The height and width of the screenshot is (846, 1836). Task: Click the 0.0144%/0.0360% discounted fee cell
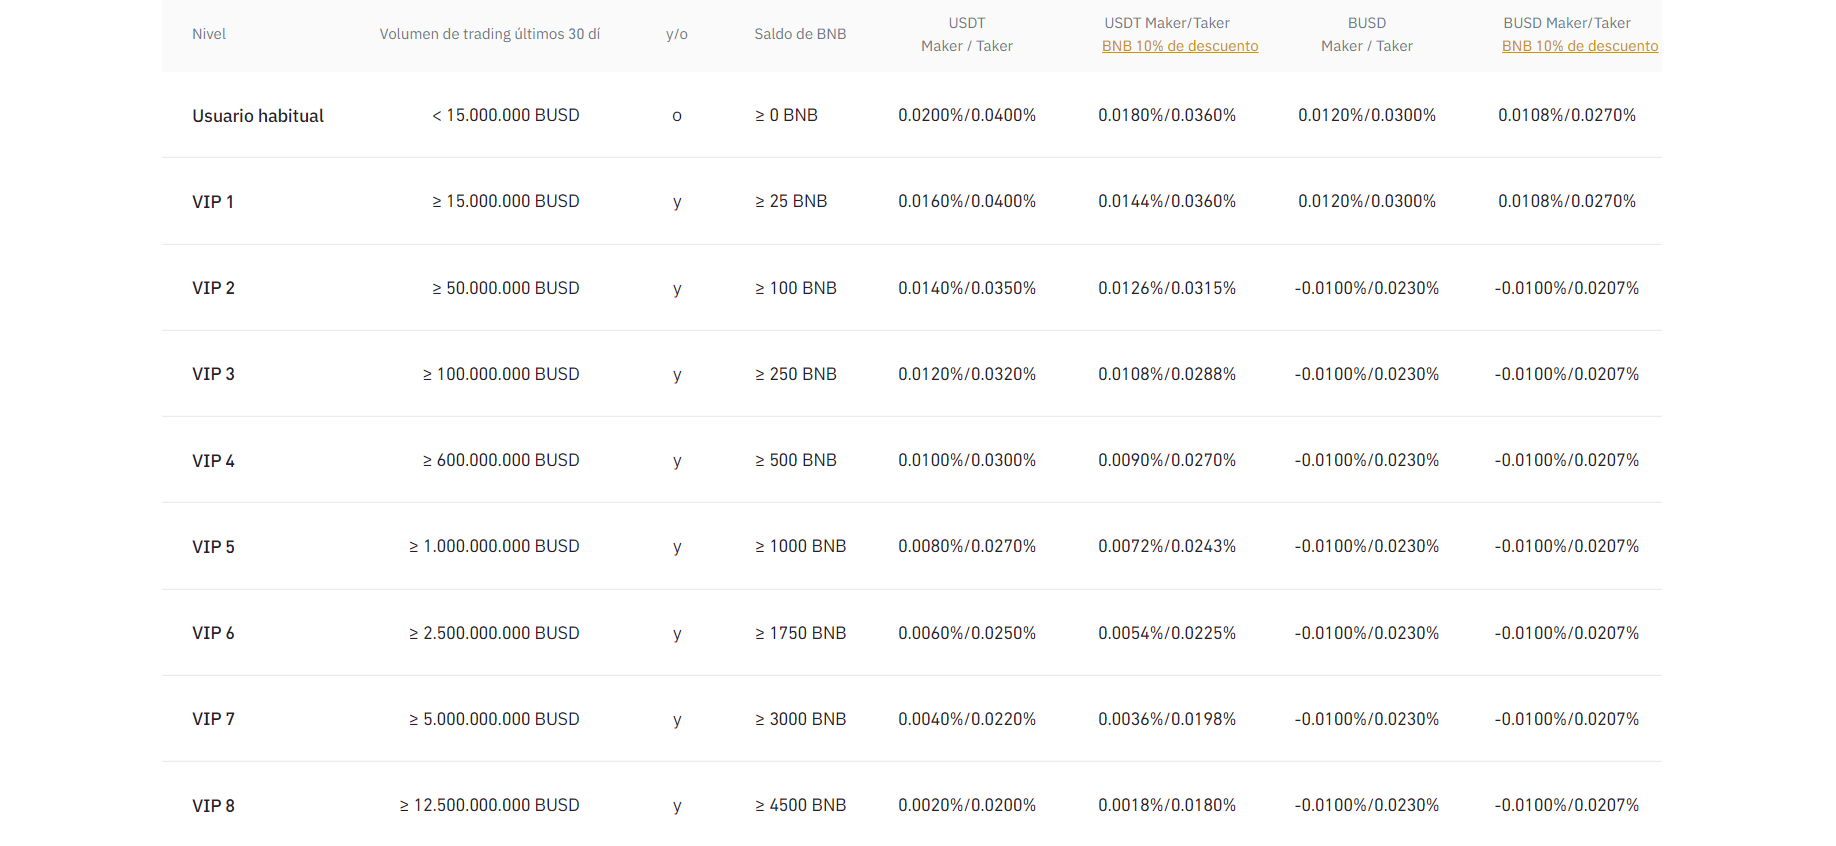(1167, 201)
